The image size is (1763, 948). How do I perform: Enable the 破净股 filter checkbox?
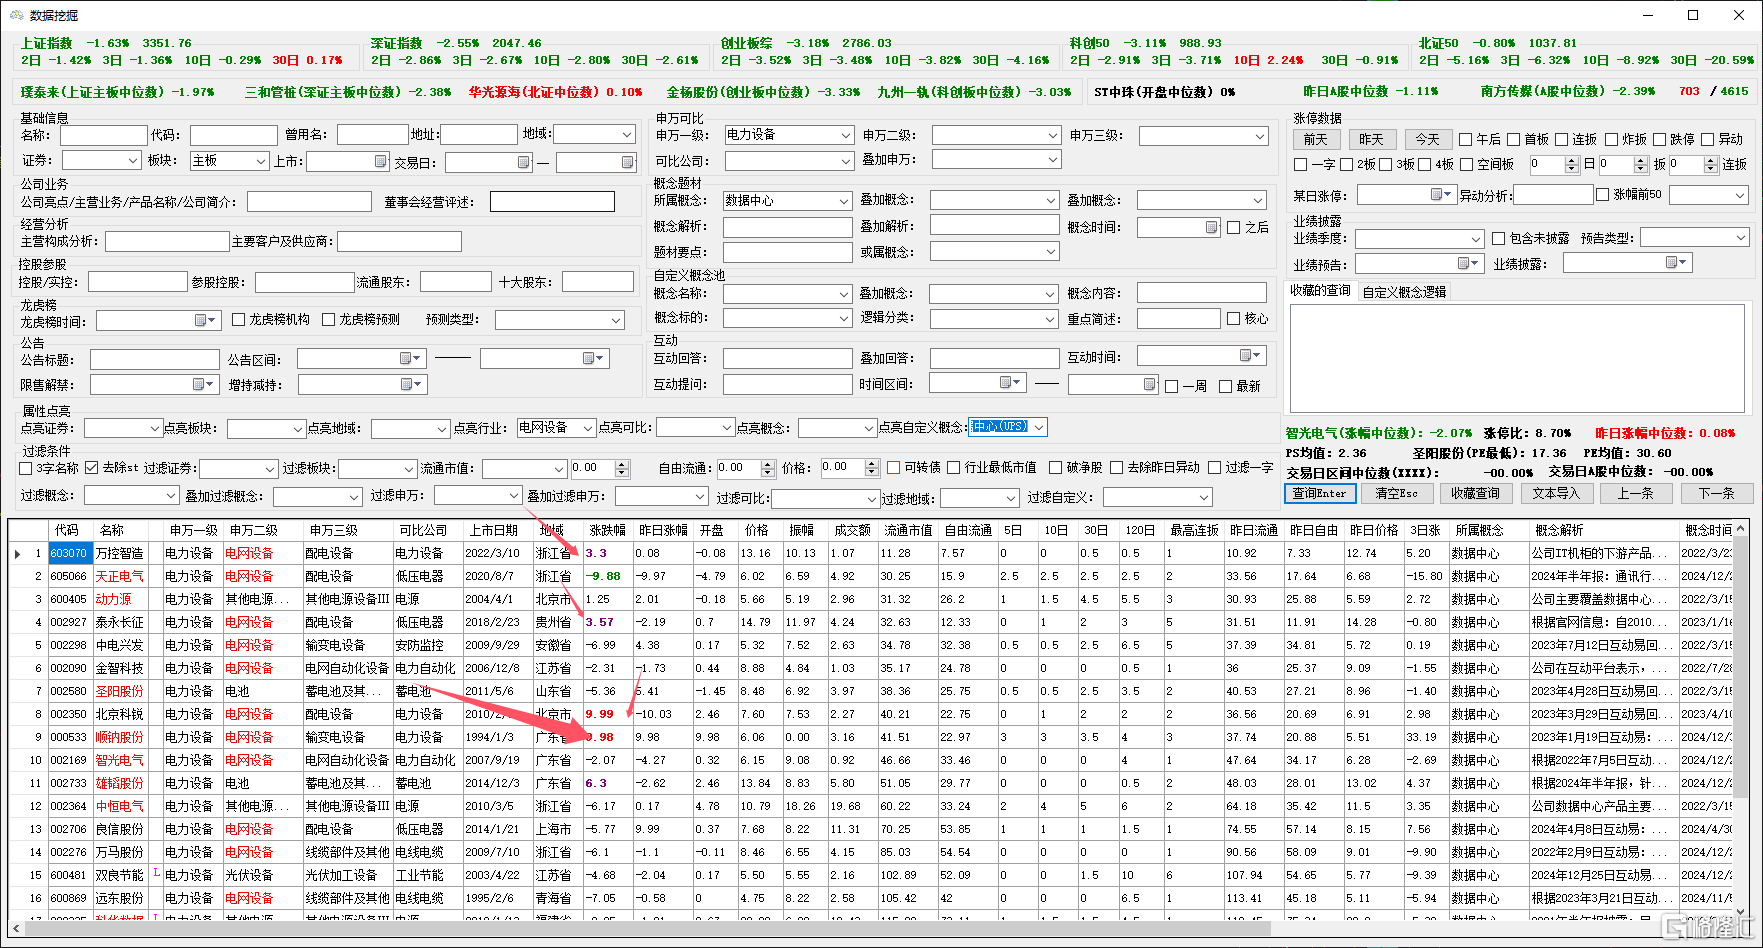click(x=1055, y=467)
